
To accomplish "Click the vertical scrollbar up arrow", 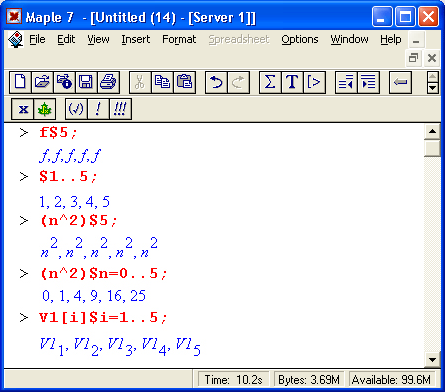I will tap(432, 131).
